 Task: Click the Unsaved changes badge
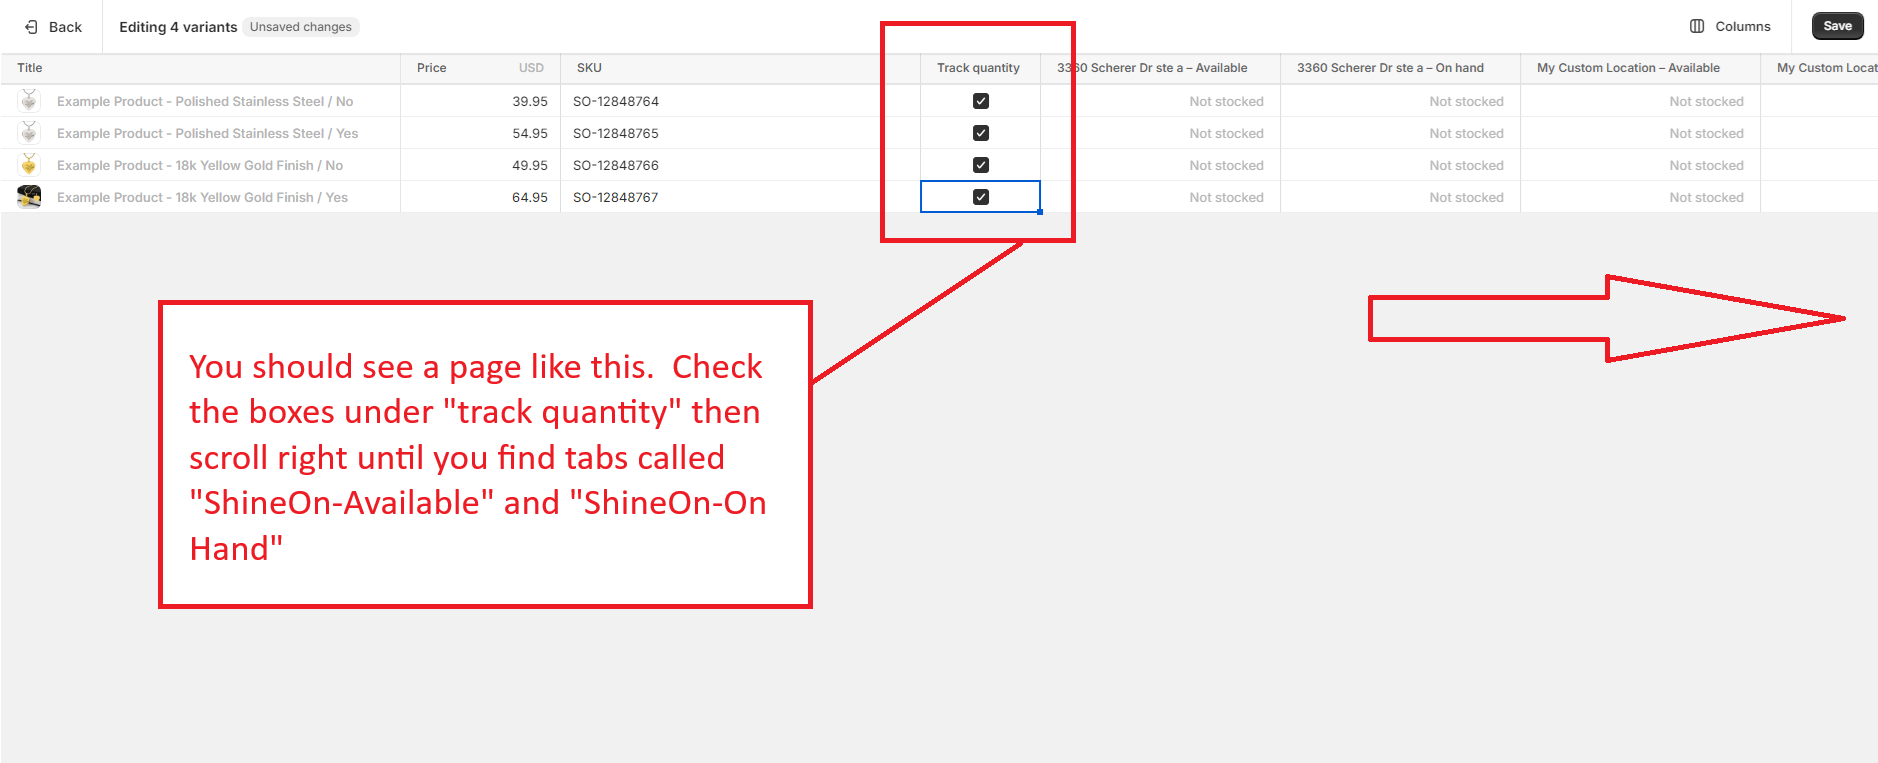[x=301, y=27]
